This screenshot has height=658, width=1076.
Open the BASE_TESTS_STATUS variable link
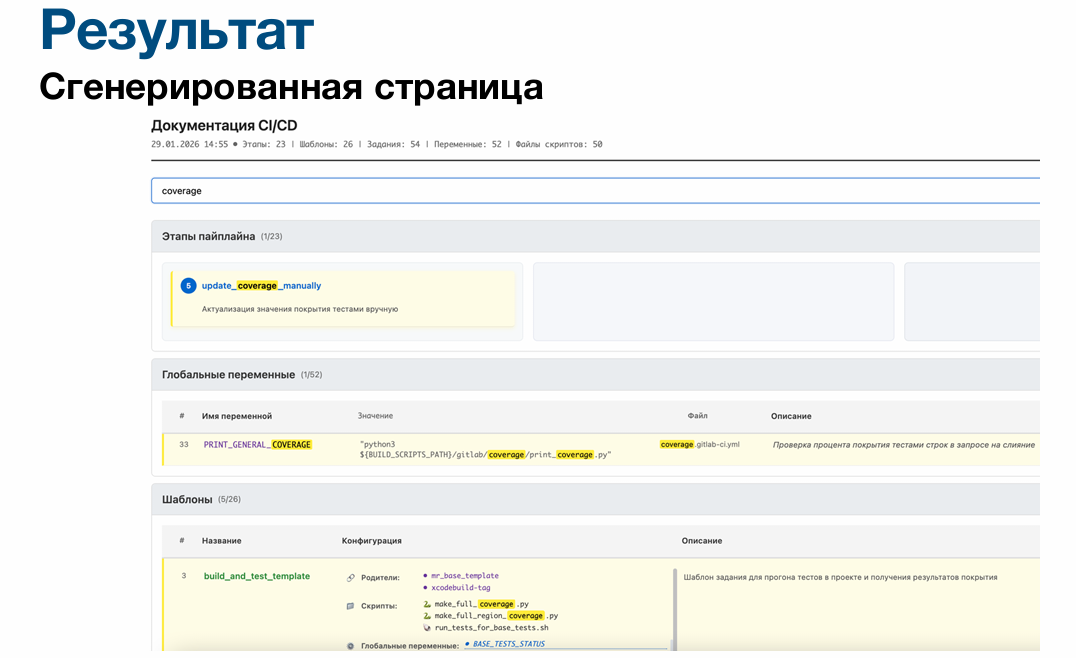coord(508,644)
